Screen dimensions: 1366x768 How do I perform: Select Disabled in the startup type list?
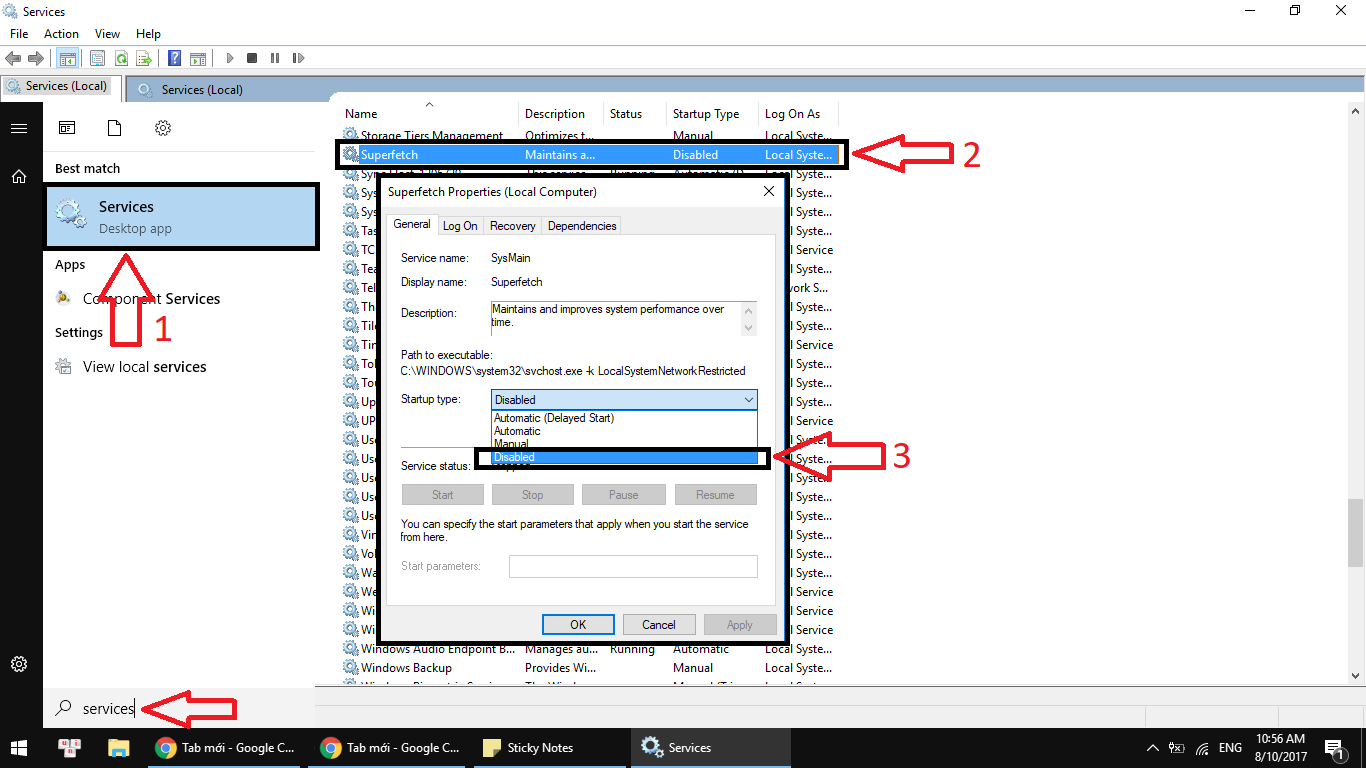[515, 457]
